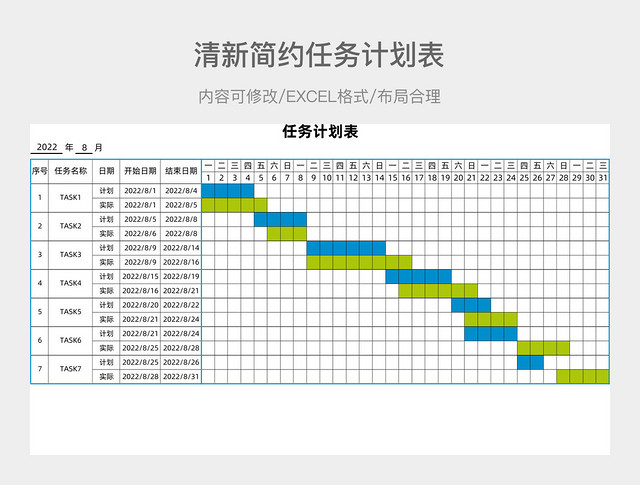Select the TASK3 name cell
Image resolution: width=640 pixels, height=485 pixels.
71,255
